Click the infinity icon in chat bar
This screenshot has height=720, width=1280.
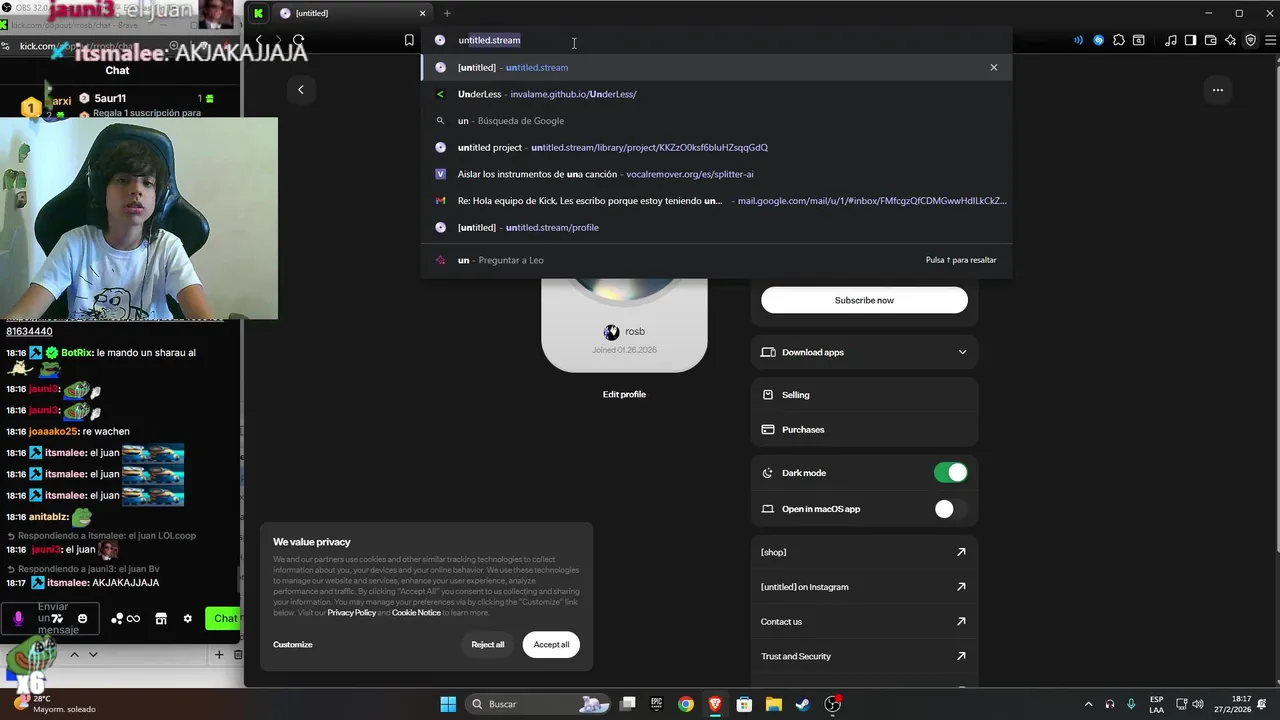pos(133,619)
